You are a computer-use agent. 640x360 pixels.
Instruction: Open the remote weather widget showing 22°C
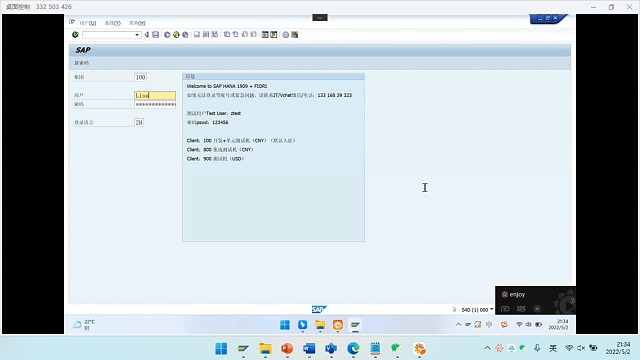coord(84,325)
